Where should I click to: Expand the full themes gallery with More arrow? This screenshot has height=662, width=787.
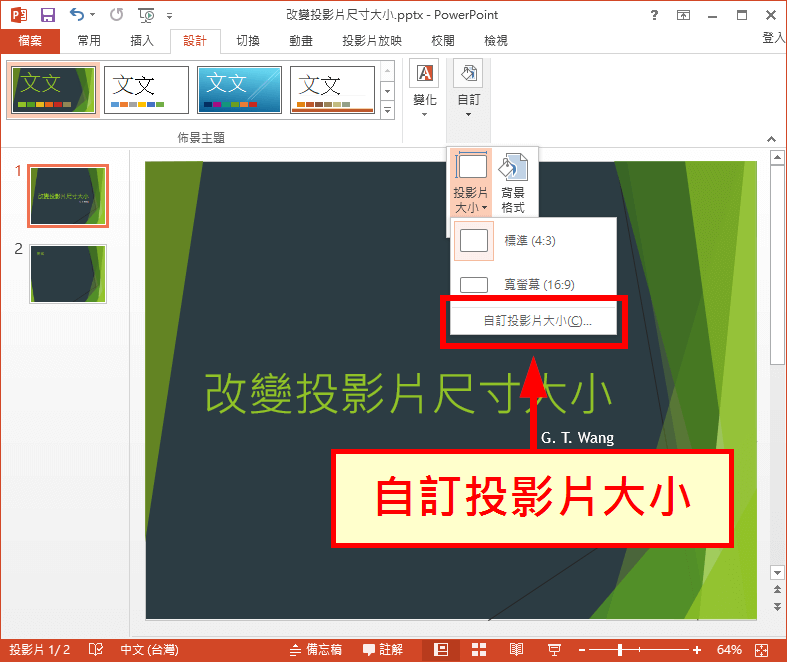[x=387, y=110]
